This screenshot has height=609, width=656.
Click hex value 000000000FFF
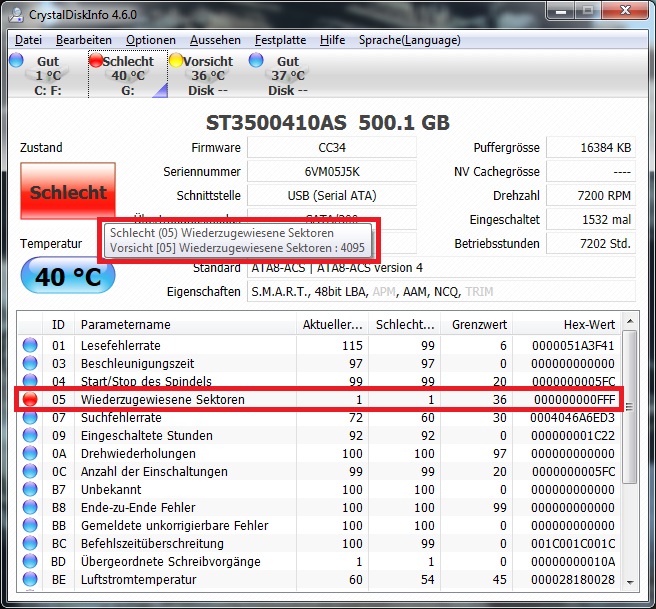pyautogui.click(x=574, y=399)
